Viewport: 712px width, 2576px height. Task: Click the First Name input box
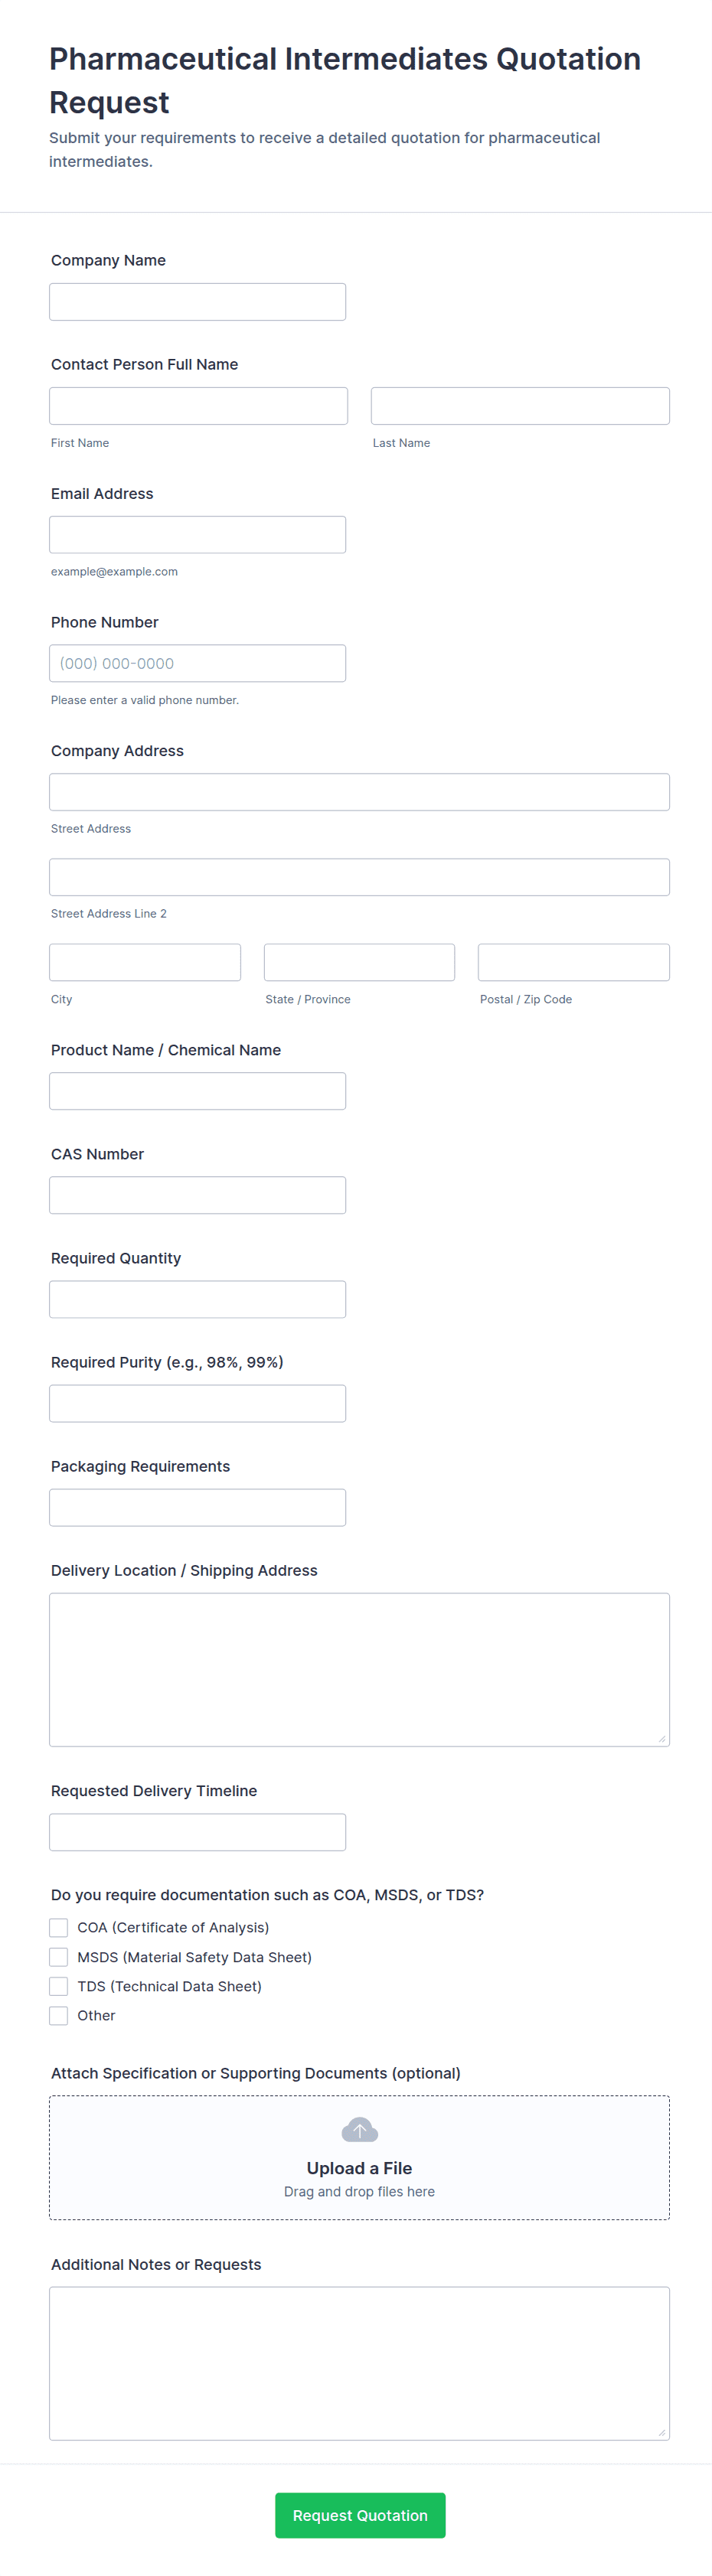(x=198, y=406)
